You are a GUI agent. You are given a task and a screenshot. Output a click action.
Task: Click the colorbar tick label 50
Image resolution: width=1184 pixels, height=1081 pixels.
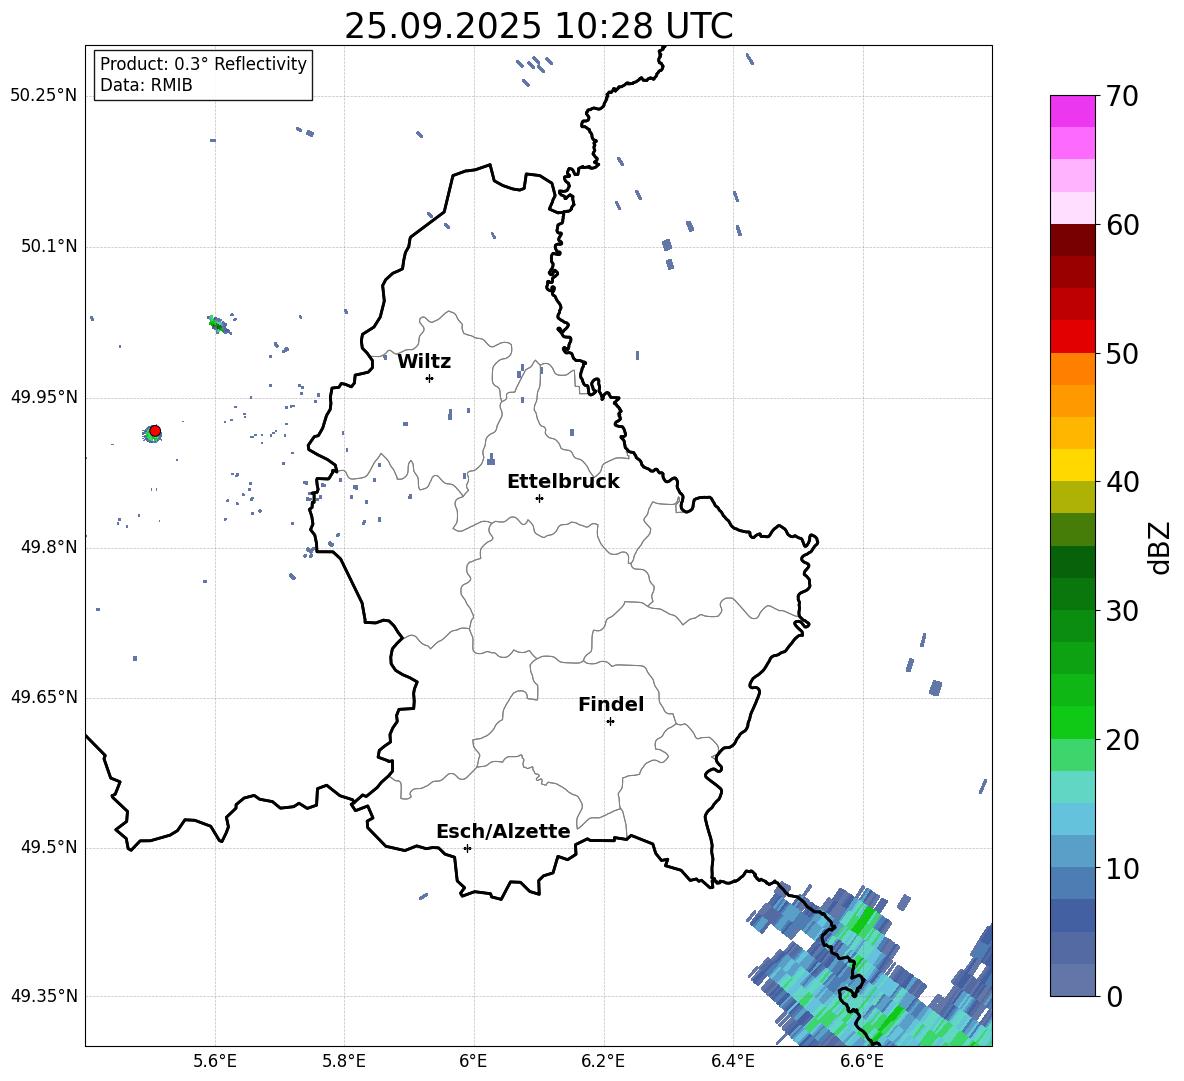[x=1122, y=353]
